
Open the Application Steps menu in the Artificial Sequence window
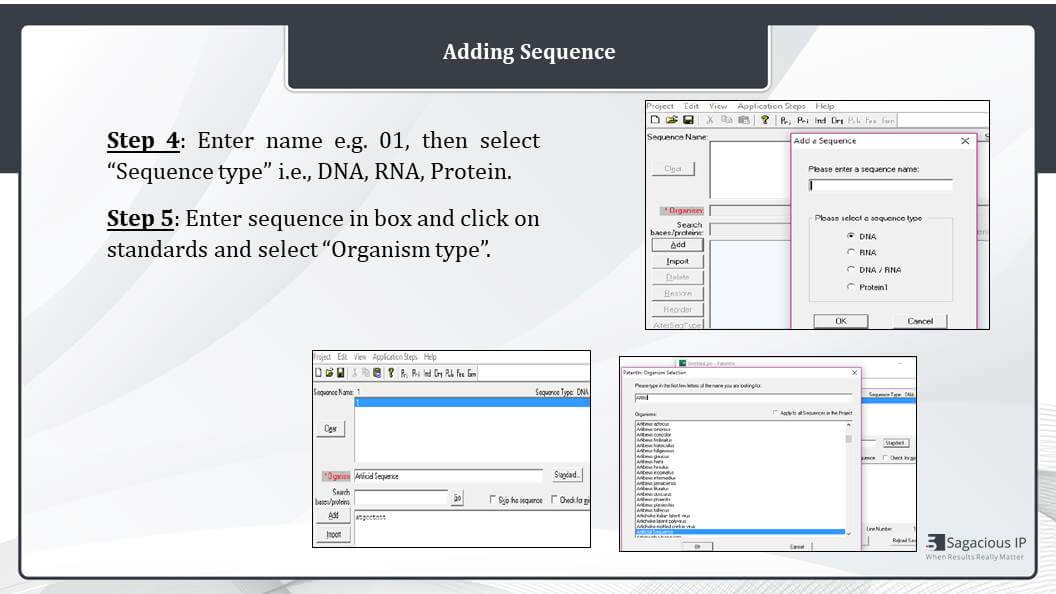click(395, 357)
